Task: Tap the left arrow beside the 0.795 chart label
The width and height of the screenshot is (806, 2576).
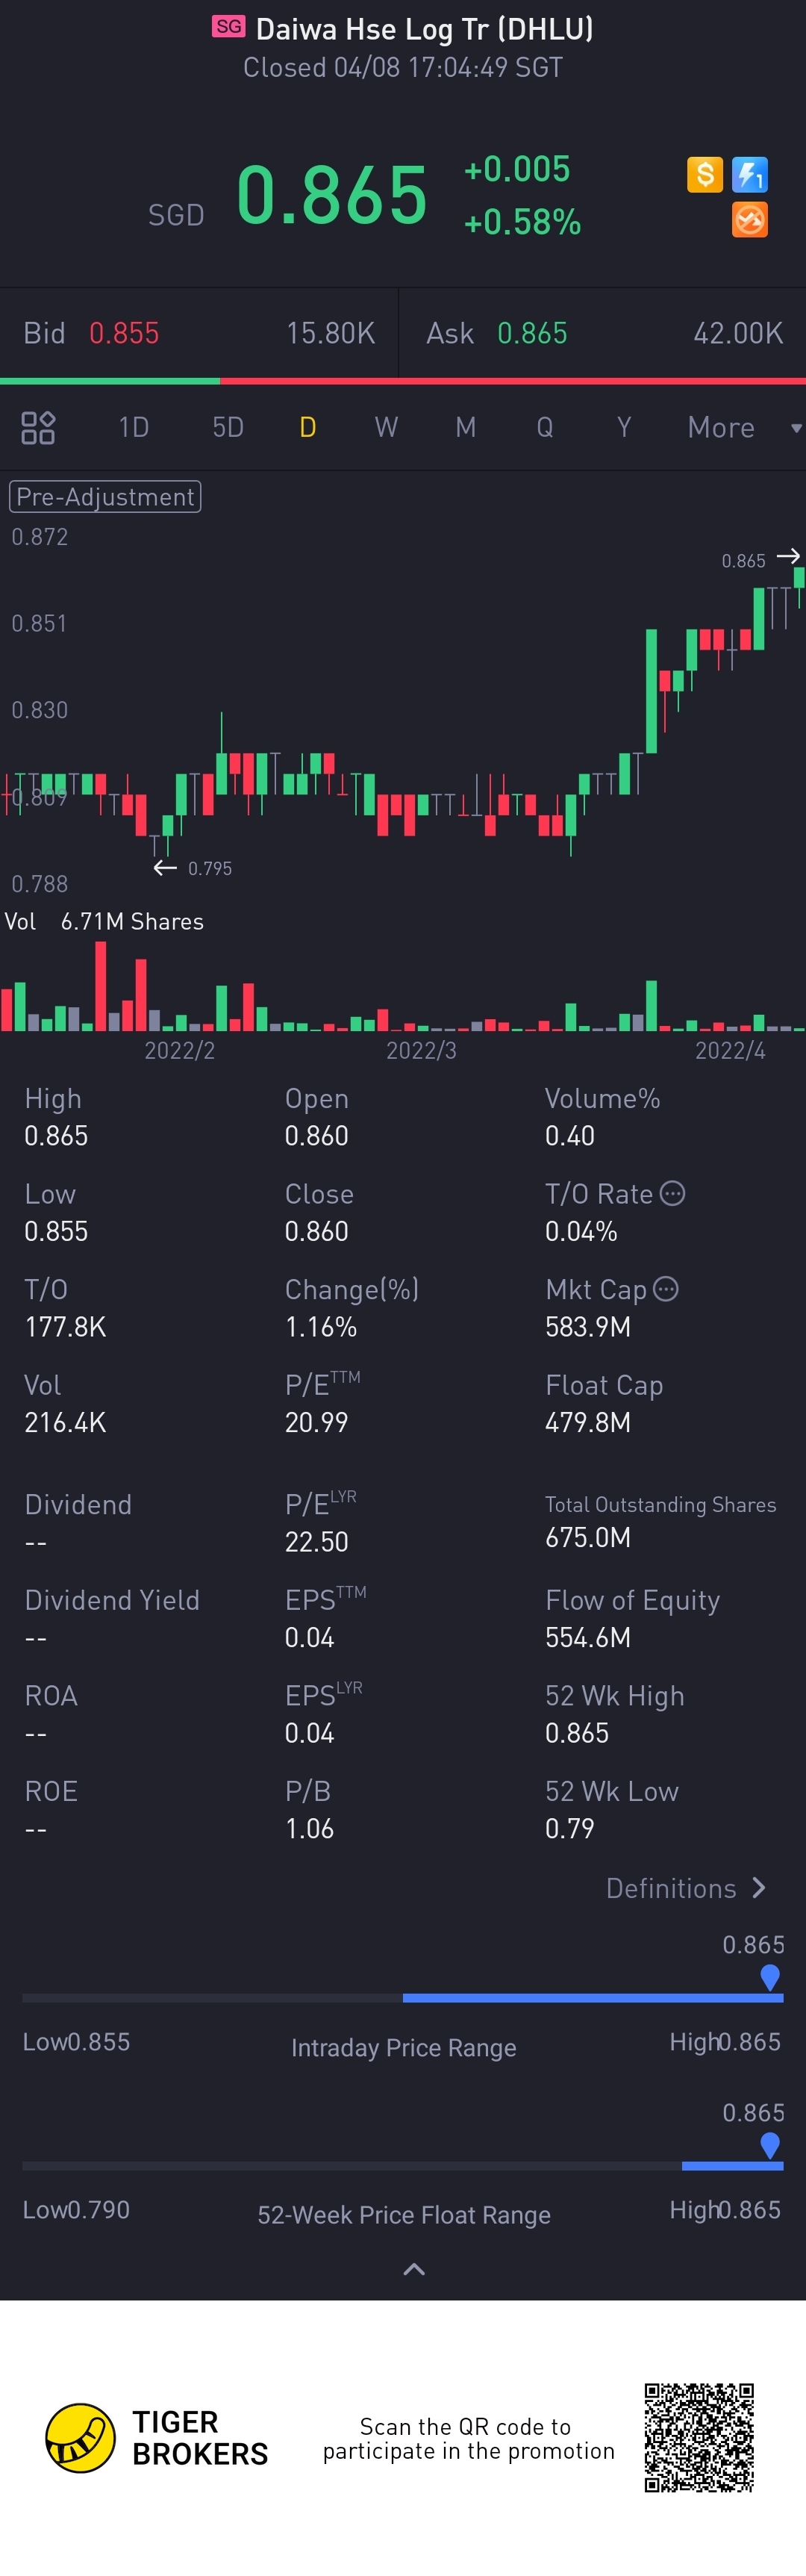Action: coord(165,867)
